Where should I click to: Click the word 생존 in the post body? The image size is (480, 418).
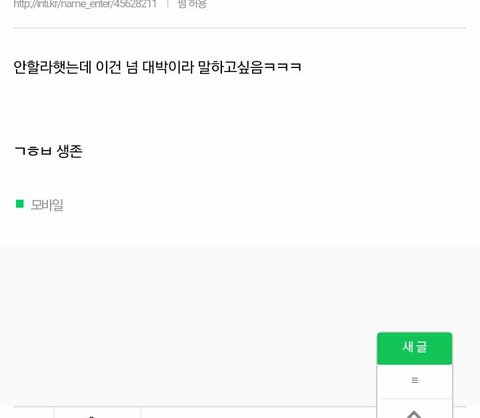tap(69, 151)
